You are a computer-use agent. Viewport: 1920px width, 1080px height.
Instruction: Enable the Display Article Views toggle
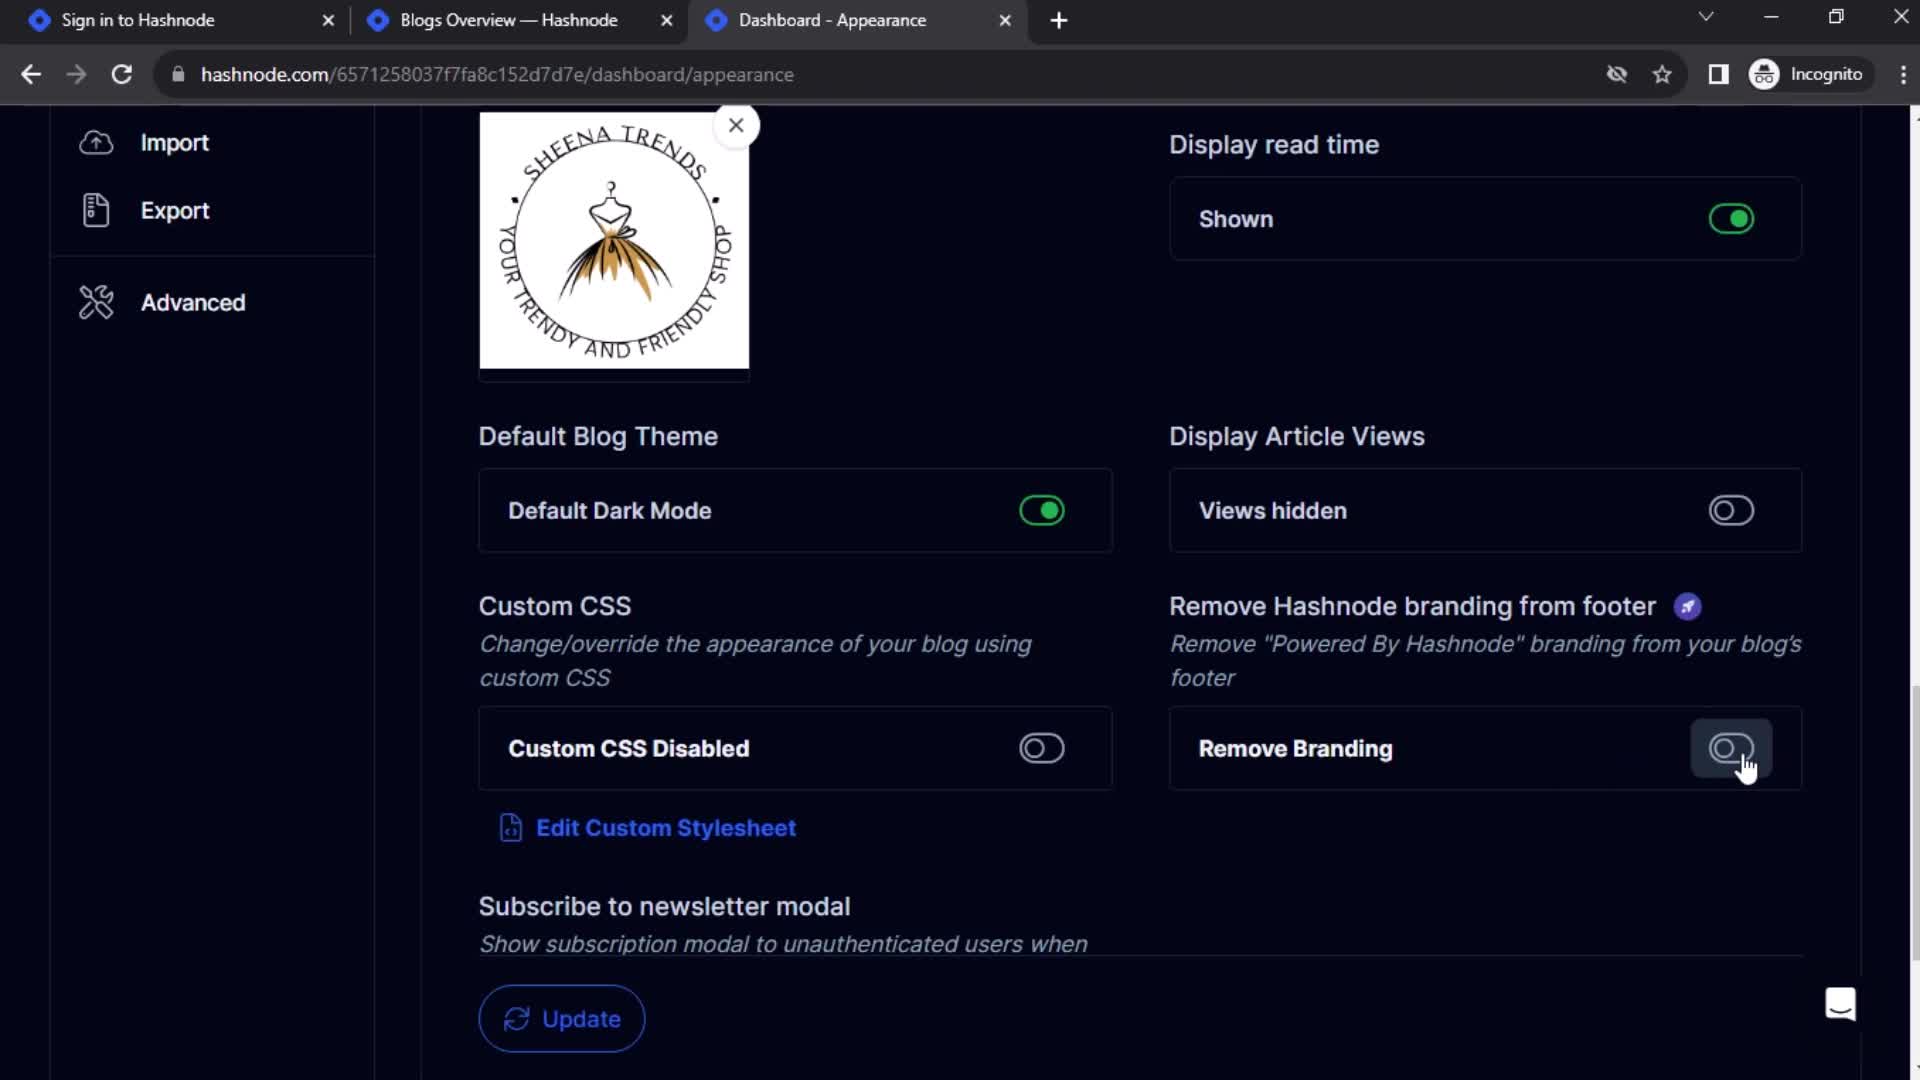pos(1730,510)
